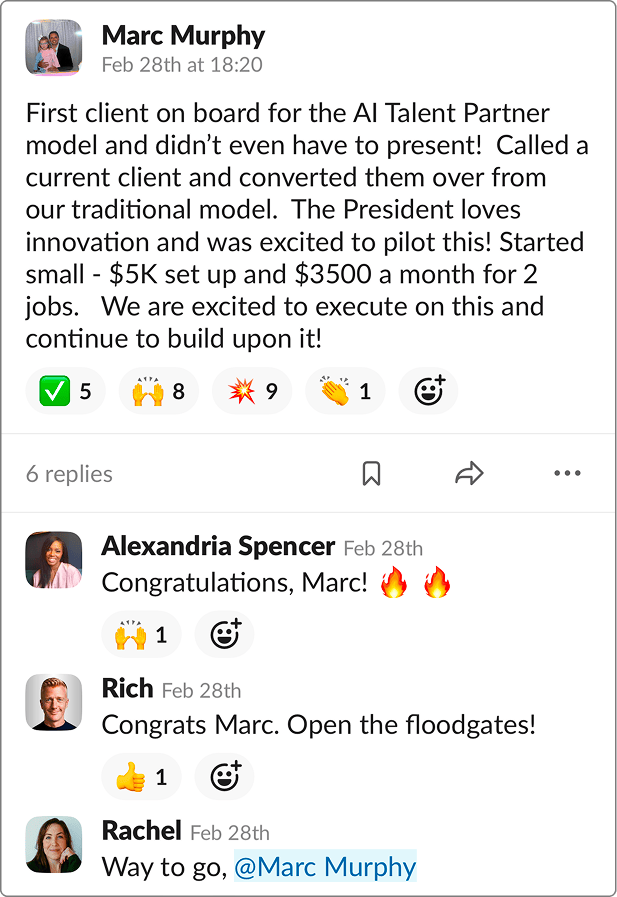
Task: Toggle raised hands reaction on Alexandria's reply
Action: point(141,634)
